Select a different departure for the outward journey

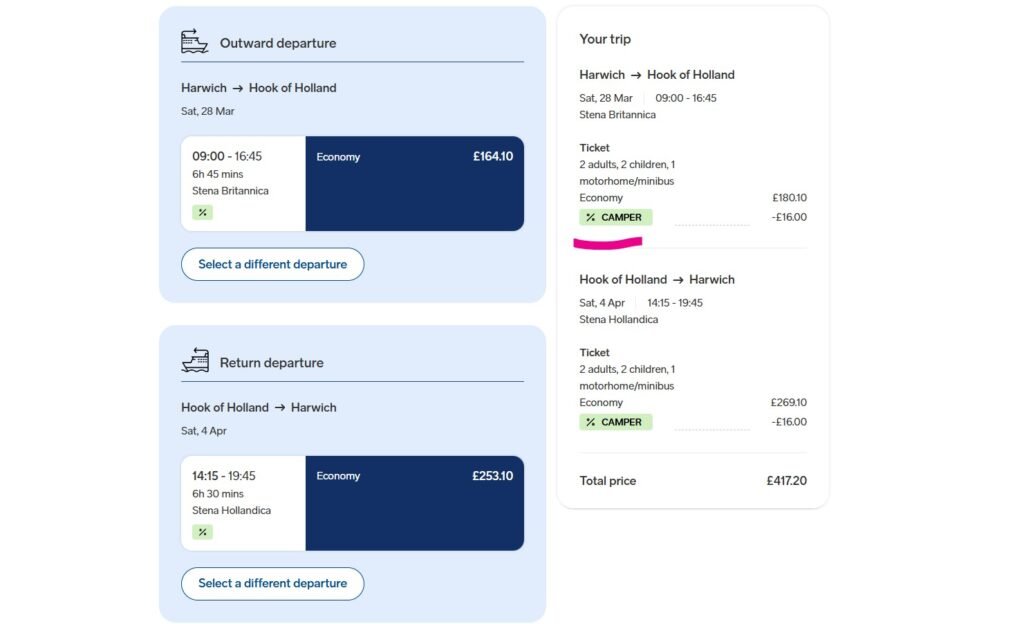click(272, 264)
